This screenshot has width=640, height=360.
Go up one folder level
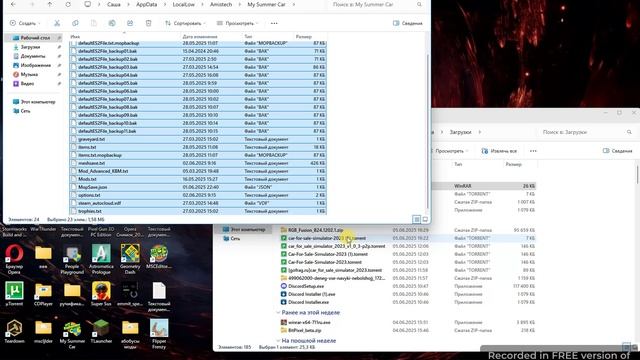point(50,4)
